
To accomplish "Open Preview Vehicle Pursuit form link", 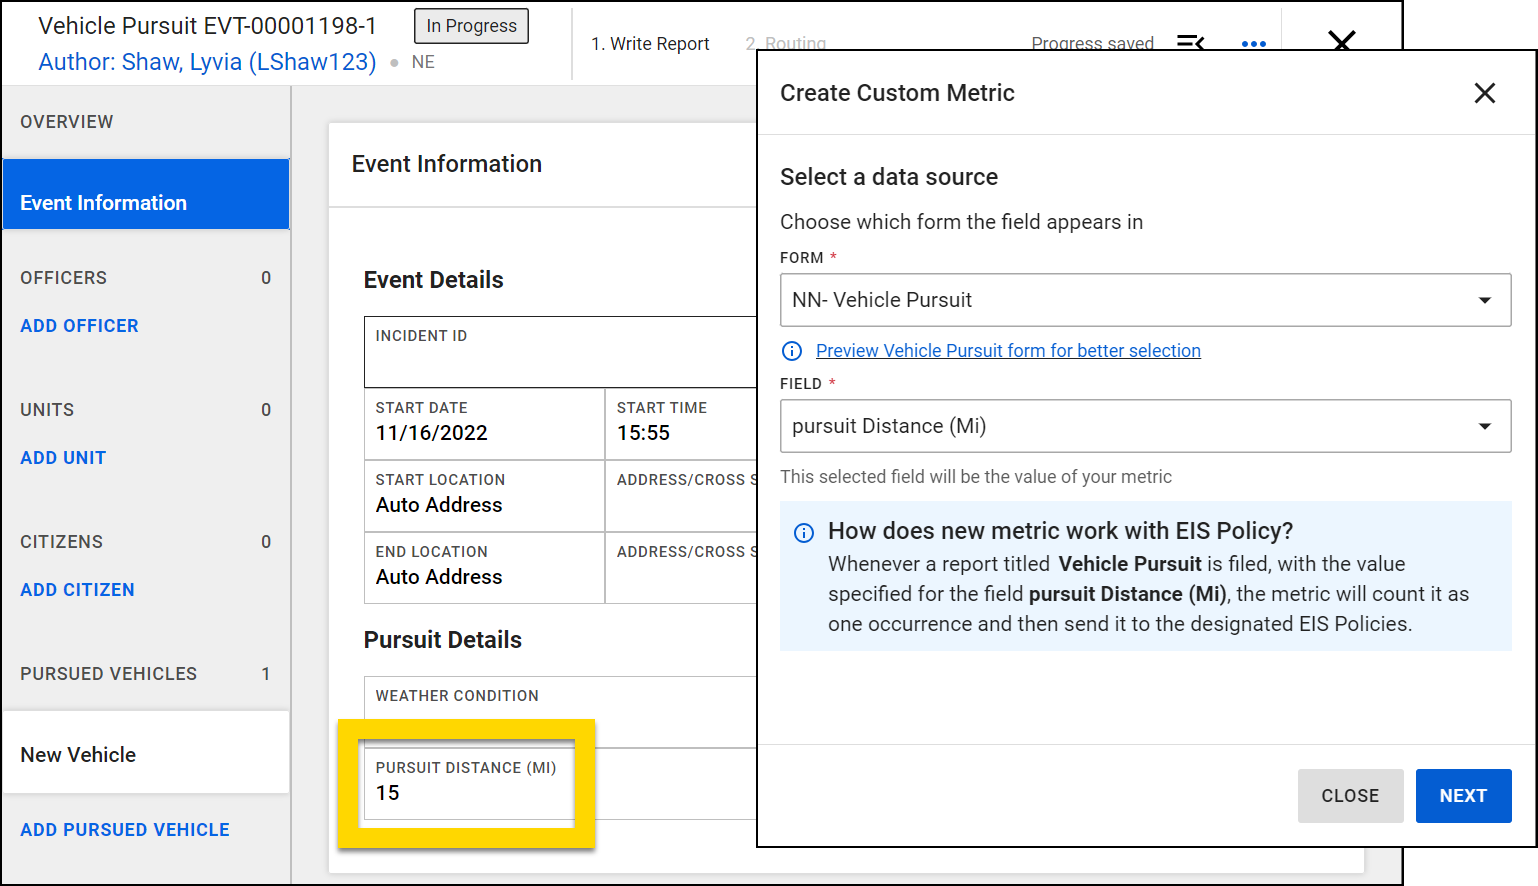I will point(1008,351).
